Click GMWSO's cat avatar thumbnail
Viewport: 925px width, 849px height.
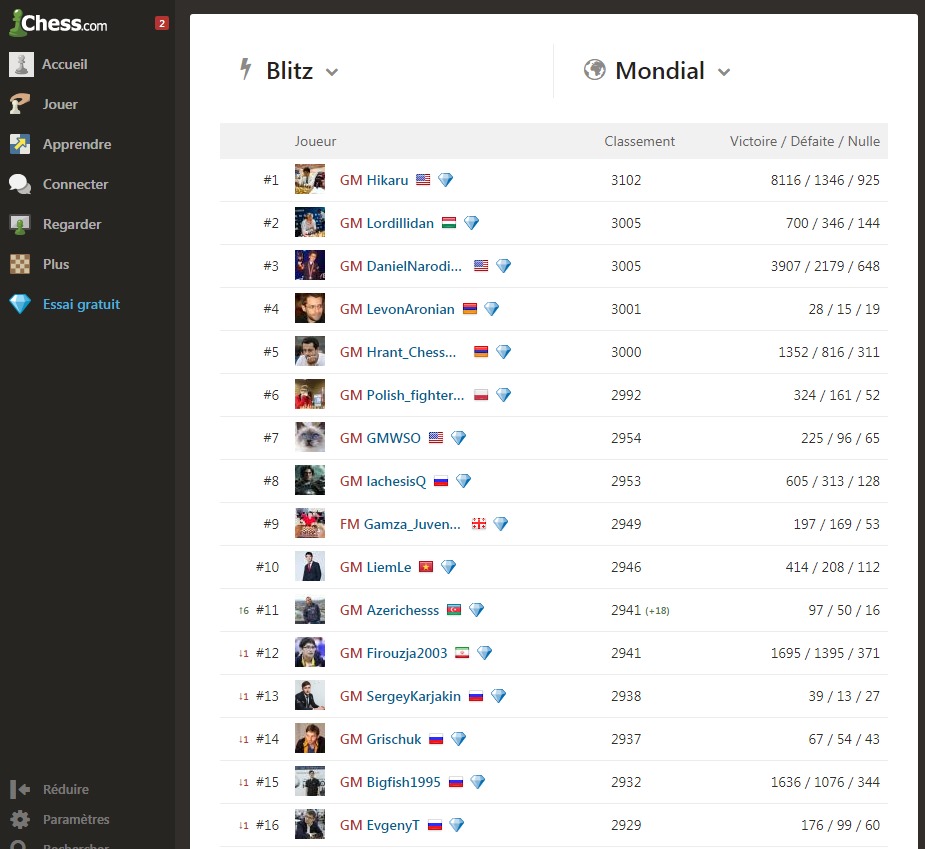click(x=310, y=438)
